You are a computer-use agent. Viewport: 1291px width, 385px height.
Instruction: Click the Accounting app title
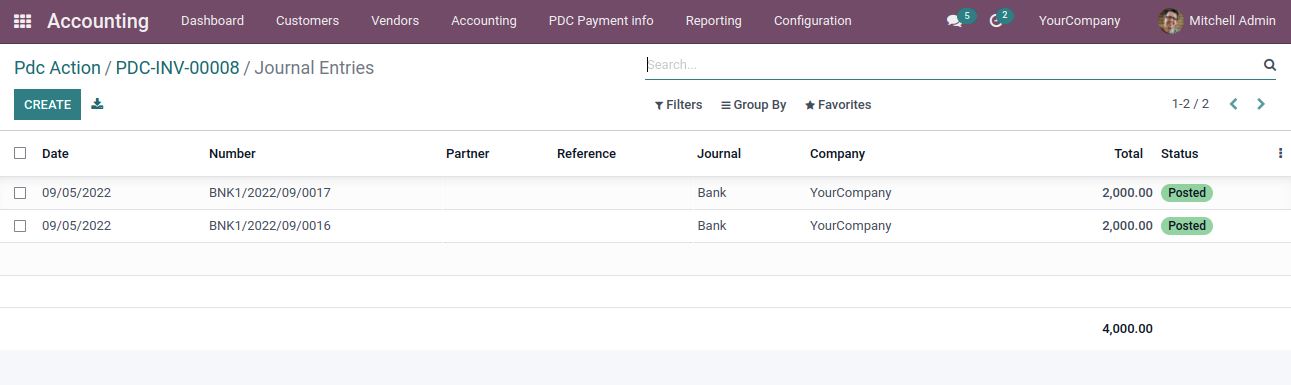pyautogui.click(x=98, y=21)
